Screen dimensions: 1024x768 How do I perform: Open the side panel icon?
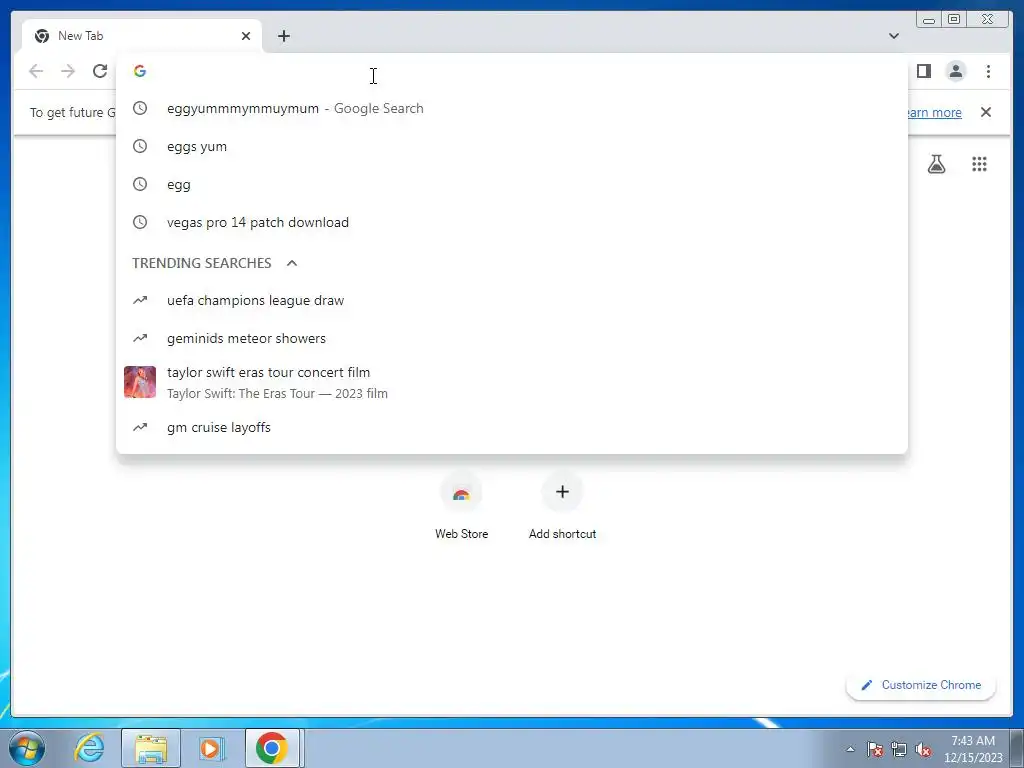coord(923,71)
